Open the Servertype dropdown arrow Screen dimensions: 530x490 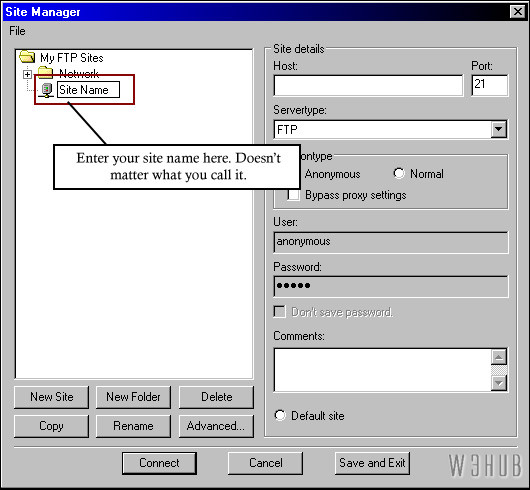pyautogui.click(x=499, y=129)
